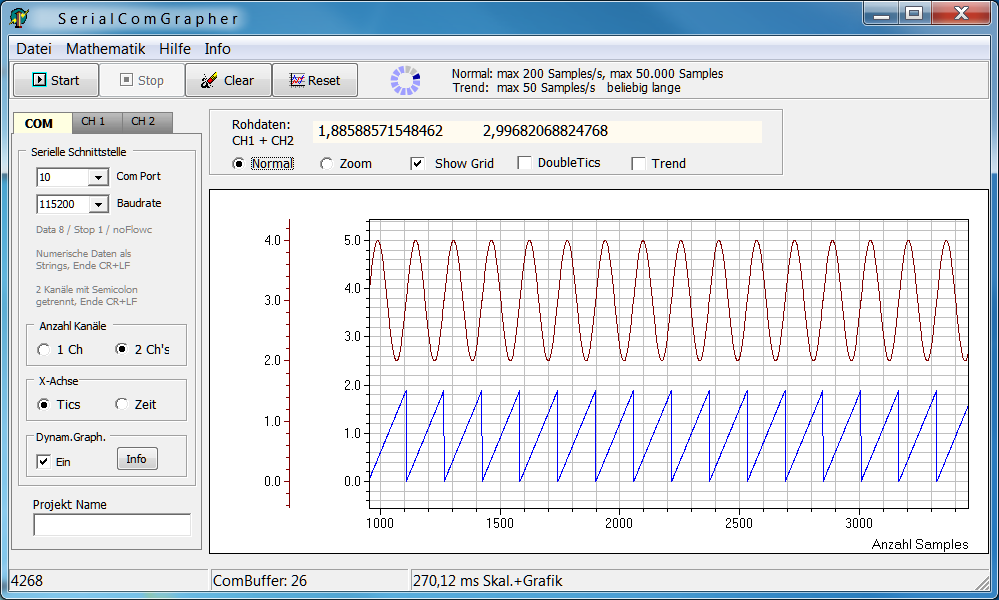This screenshot has width=999, height=600.
Task: Select the 1 Ch radio button
Action: (43, 349)
